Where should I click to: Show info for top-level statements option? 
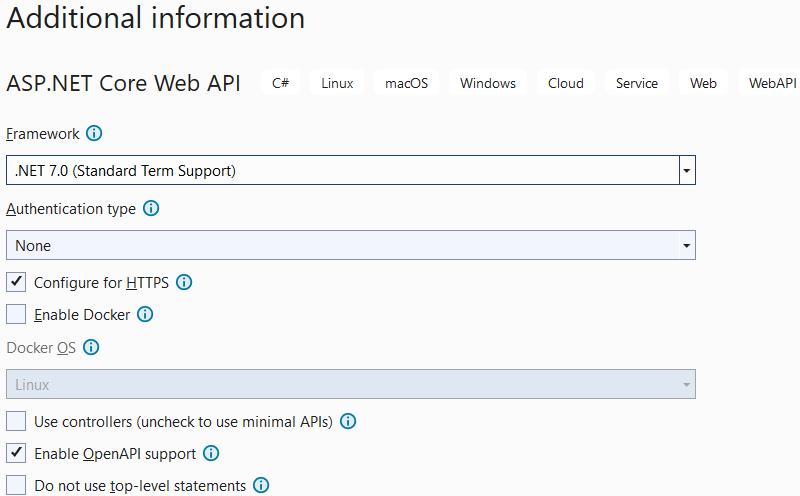point(261,485)
